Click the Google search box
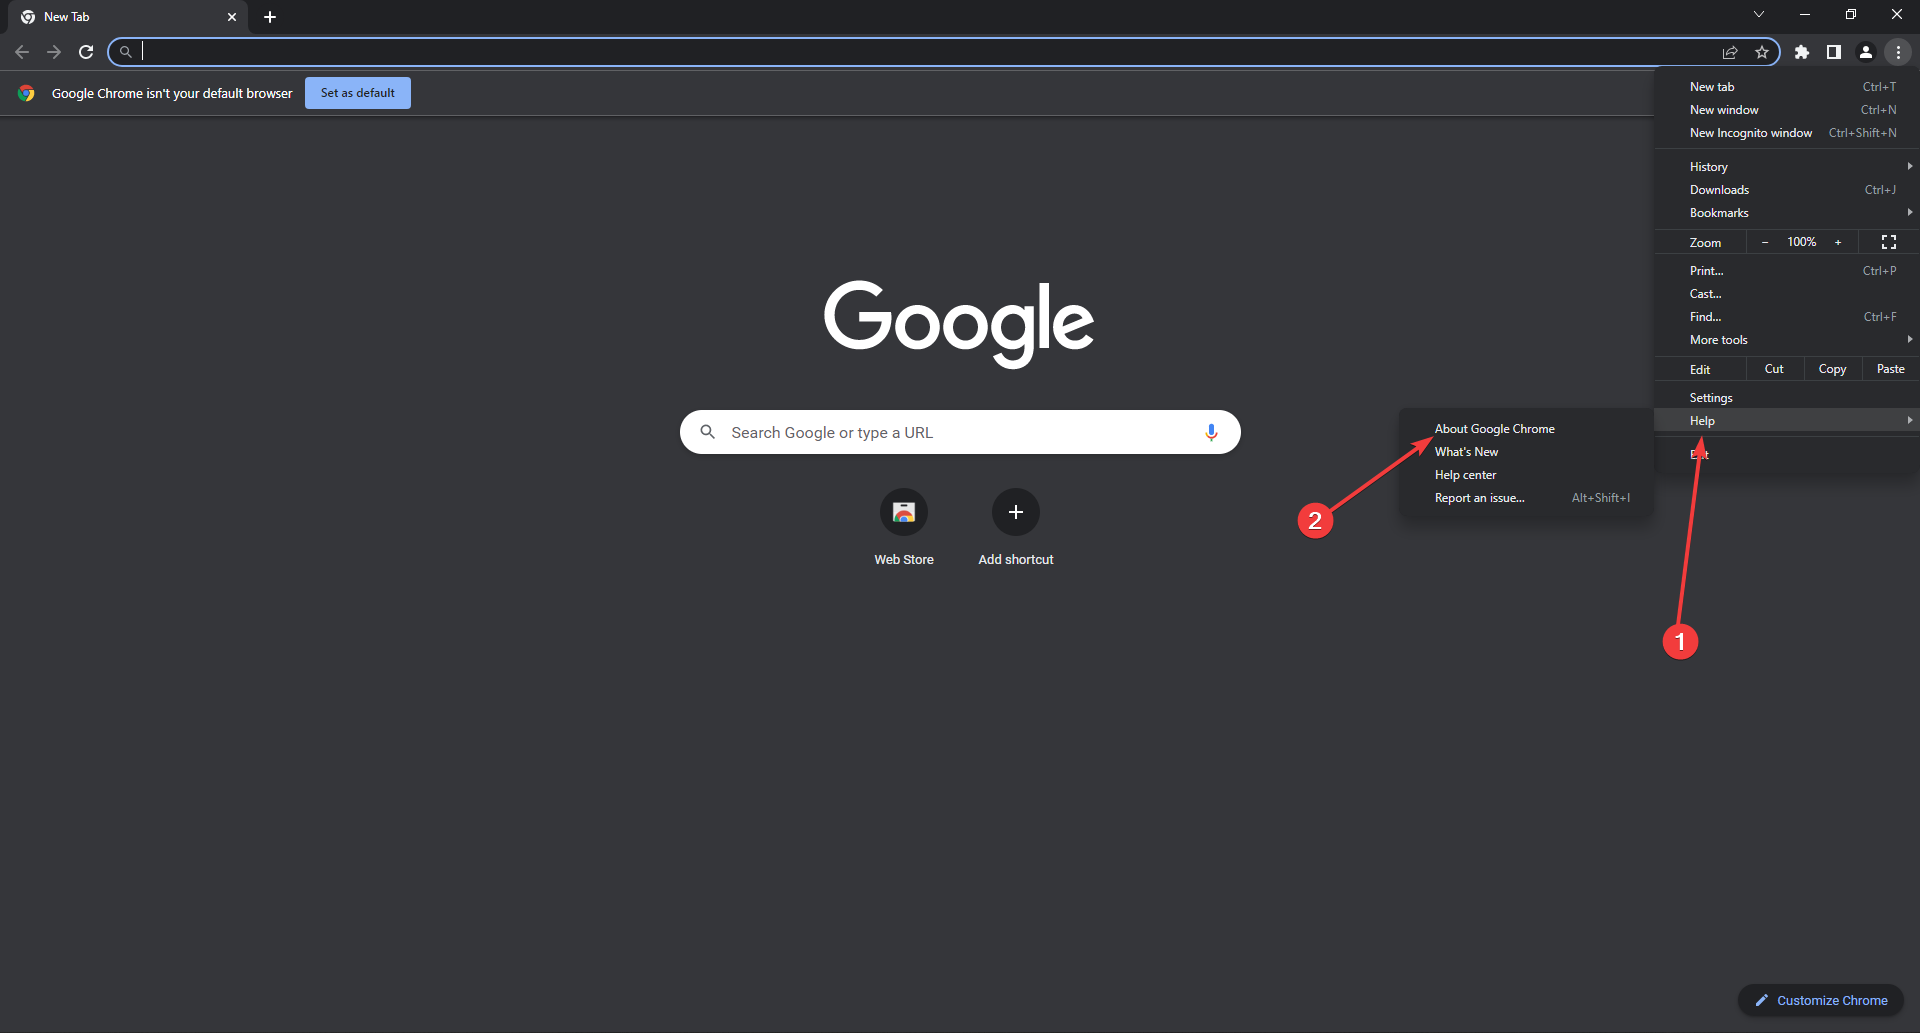 pyautogui.click(x=960, y=432)
